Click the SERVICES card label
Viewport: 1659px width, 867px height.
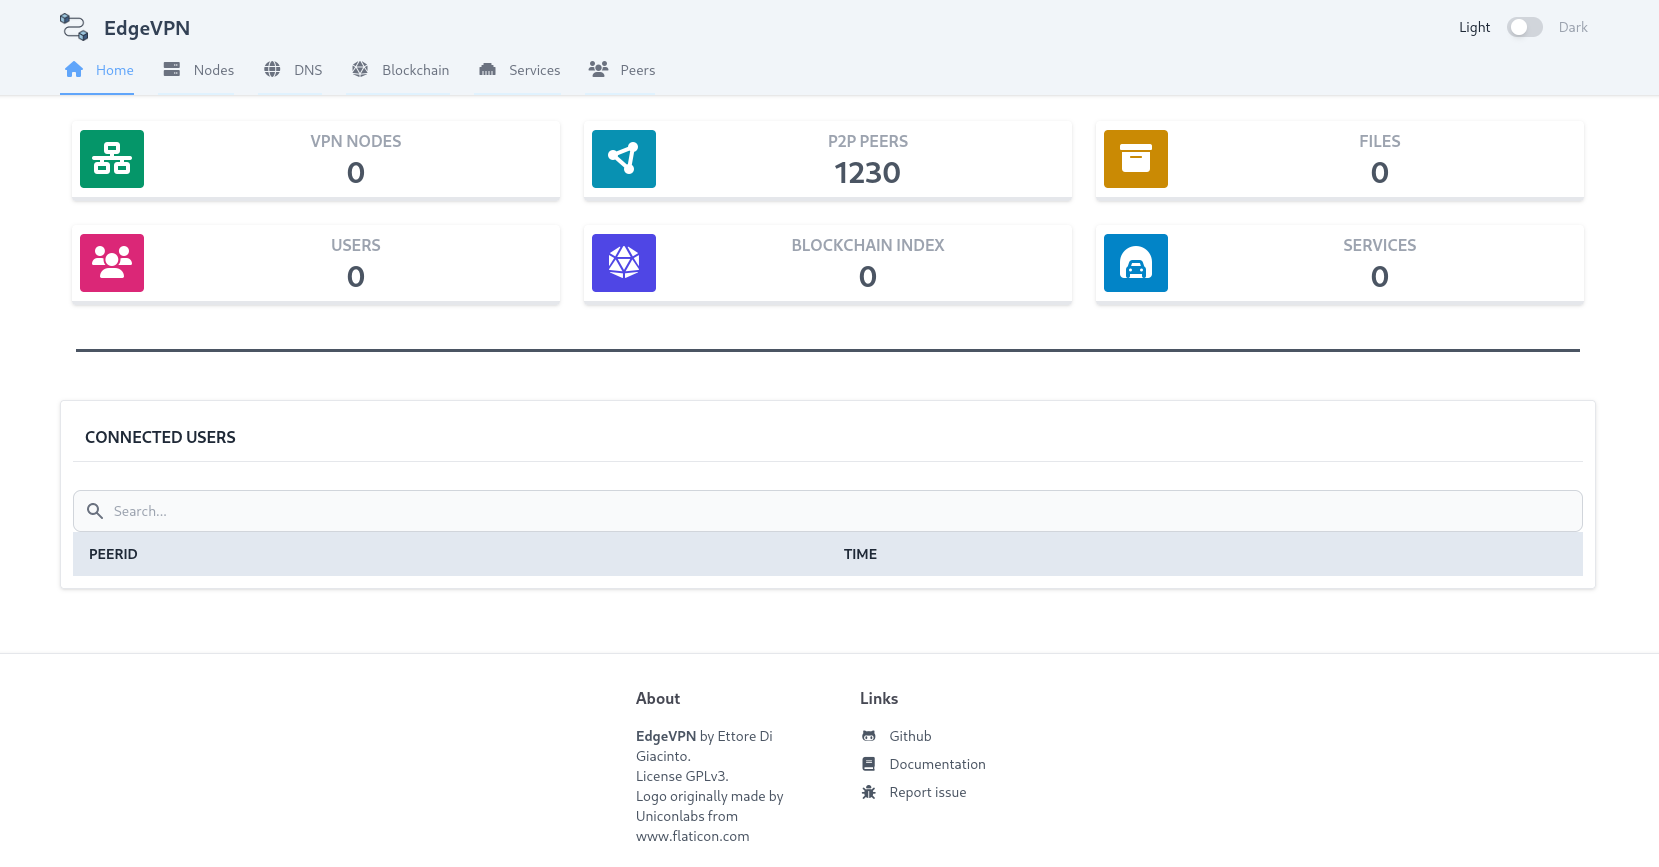(x=1380, y=245)
